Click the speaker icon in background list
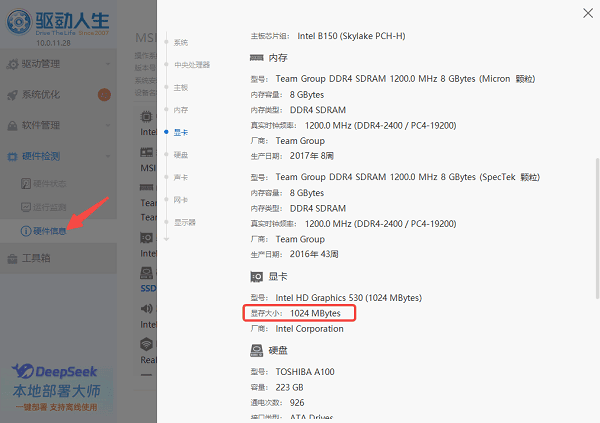 pos(146,308)
